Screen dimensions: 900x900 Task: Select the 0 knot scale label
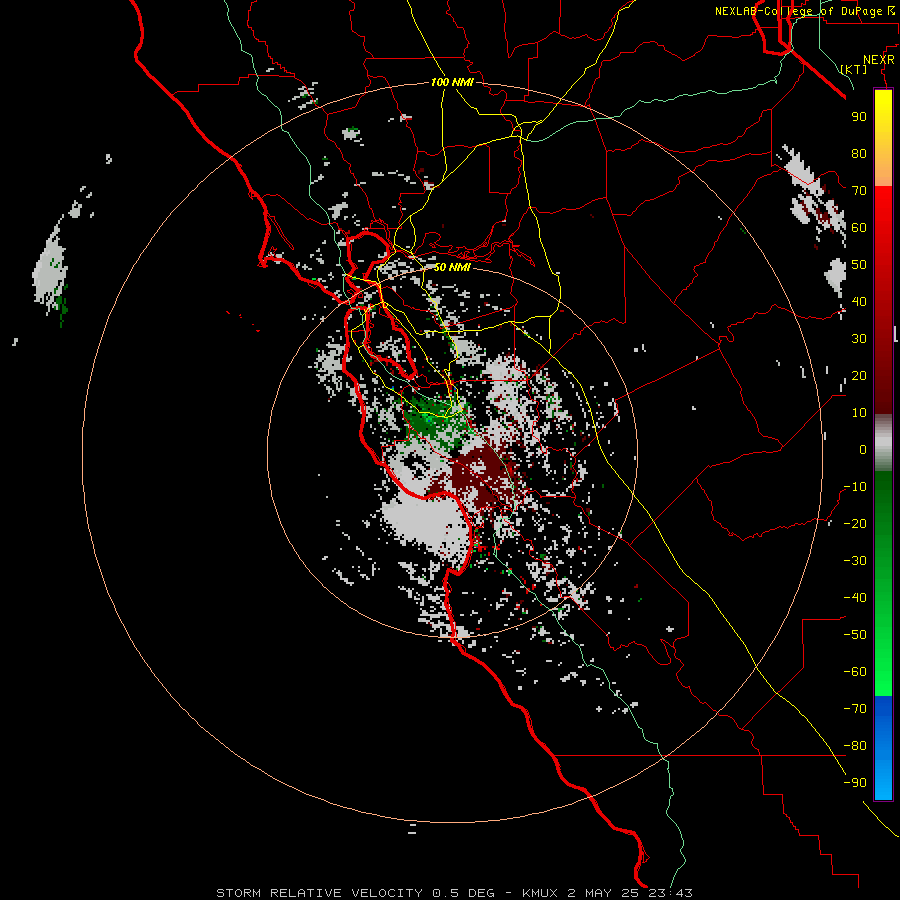863,449
